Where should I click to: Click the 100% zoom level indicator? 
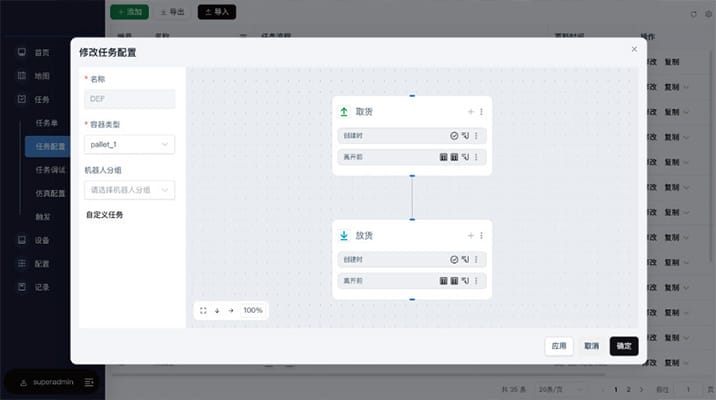click(253, 310)
